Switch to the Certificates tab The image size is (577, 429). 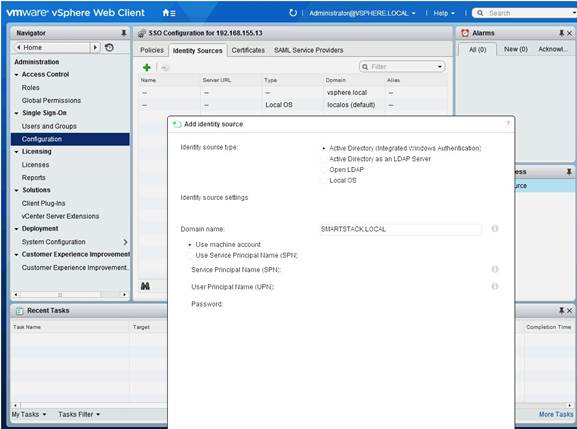pos(248,50)
